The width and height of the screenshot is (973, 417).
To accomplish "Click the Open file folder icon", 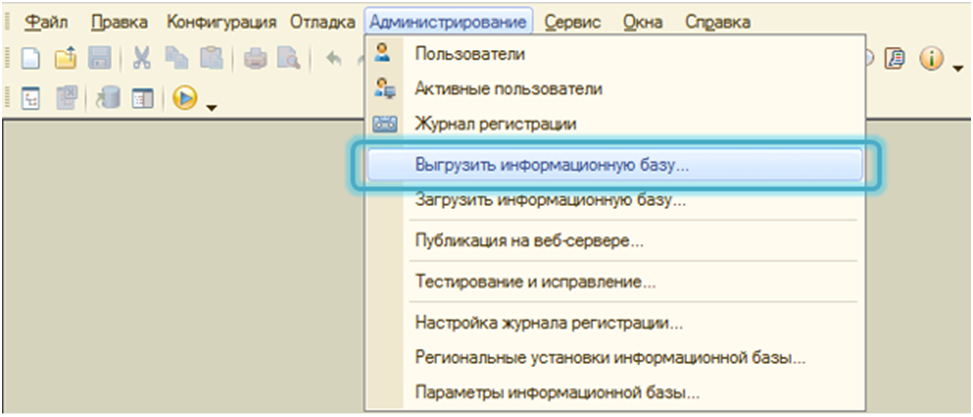I will 66,59.
